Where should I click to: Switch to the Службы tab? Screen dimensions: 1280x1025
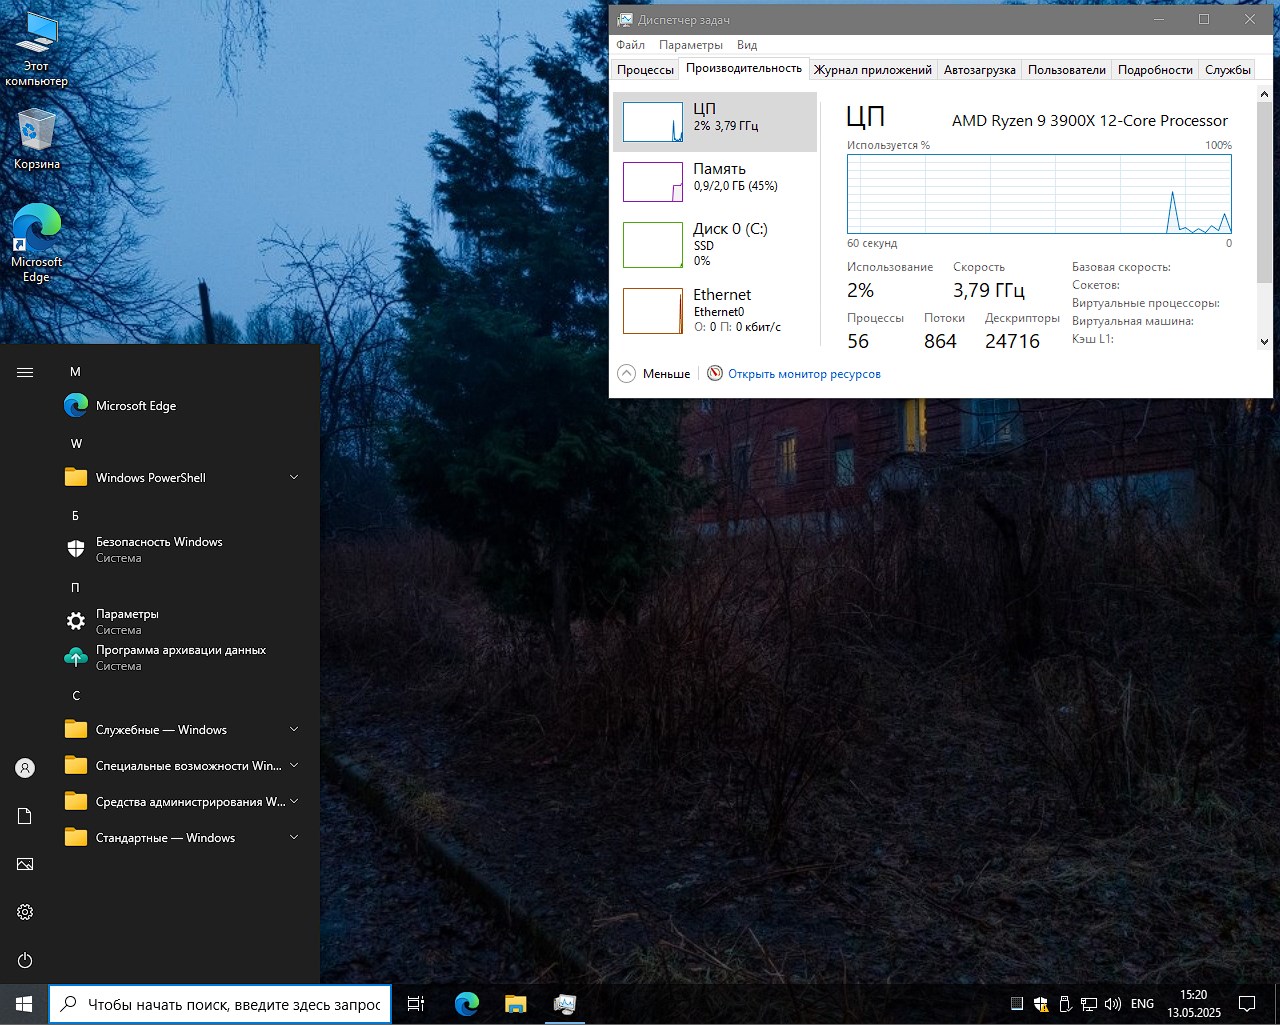(x=1228, y=70)
